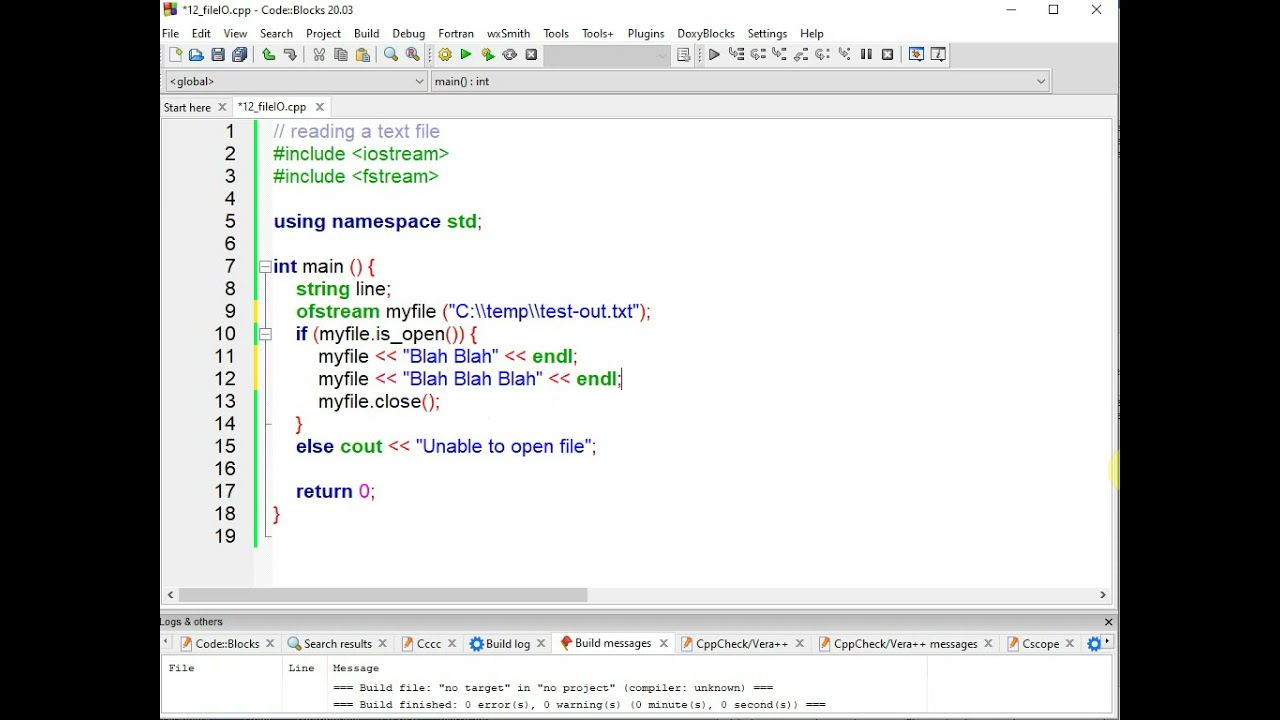Screen dimensions: 1280x720
Task: Copy the selection with the toolbar icon
Action: (341, 55)
